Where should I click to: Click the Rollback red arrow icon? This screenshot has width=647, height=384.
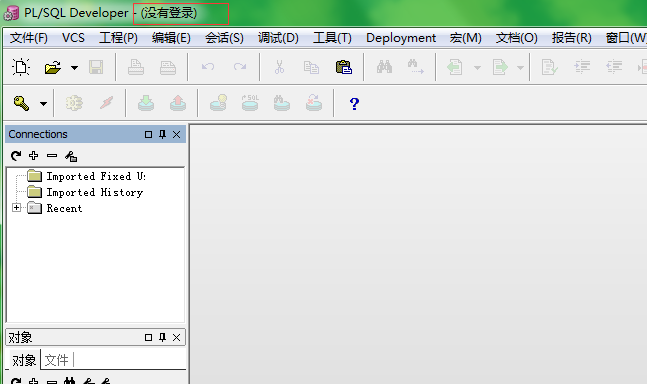[178, 103]
